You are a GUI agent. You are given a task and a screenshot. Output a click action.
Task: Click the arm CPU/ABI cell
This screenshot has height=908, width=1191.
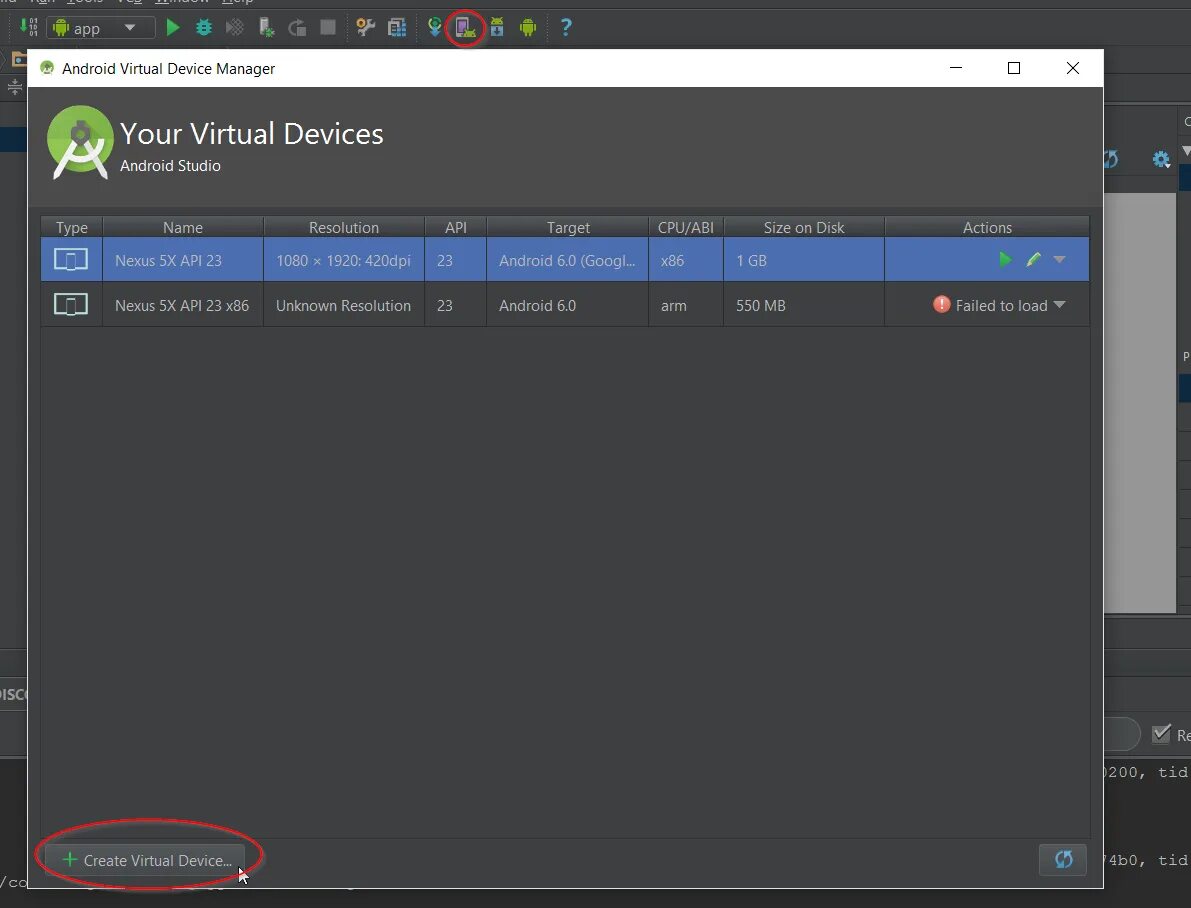pos(686,305)
